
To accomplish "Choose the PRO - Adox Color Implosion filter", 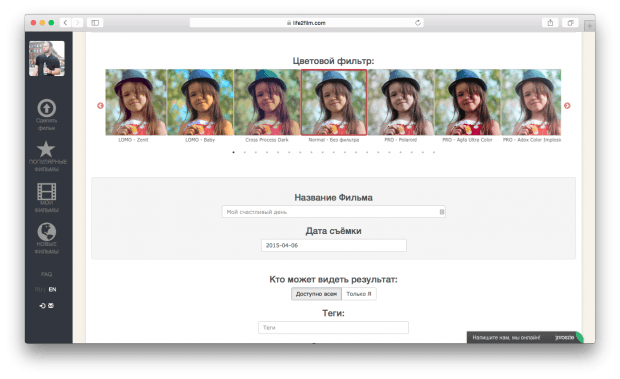I will (531, 102).
